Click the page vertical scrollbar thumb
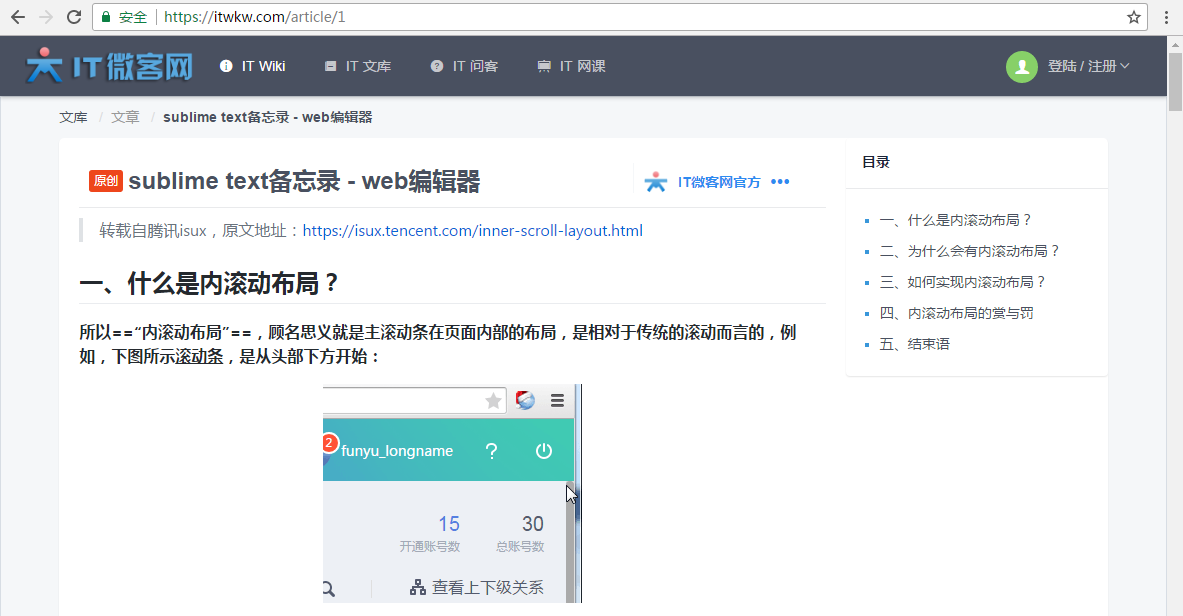 (1175, 82)
